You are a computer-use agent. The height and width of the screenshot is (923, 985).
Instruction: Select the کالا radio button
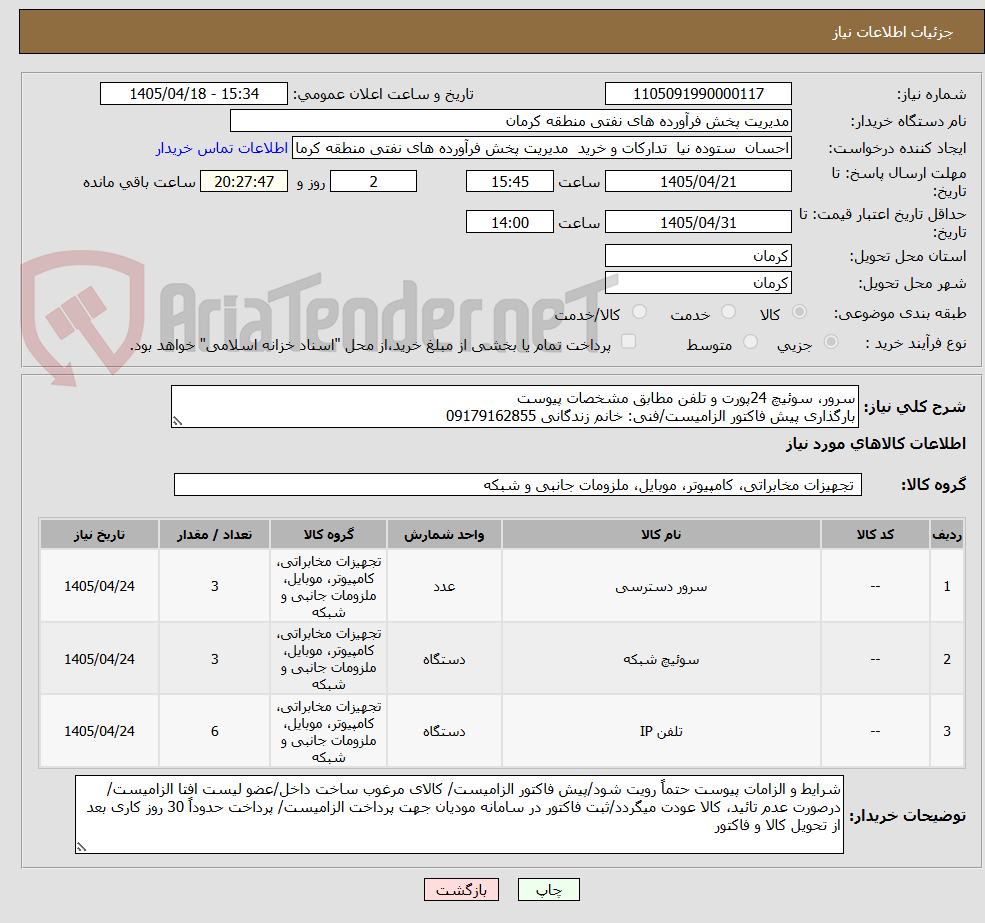tap(800, 312)
